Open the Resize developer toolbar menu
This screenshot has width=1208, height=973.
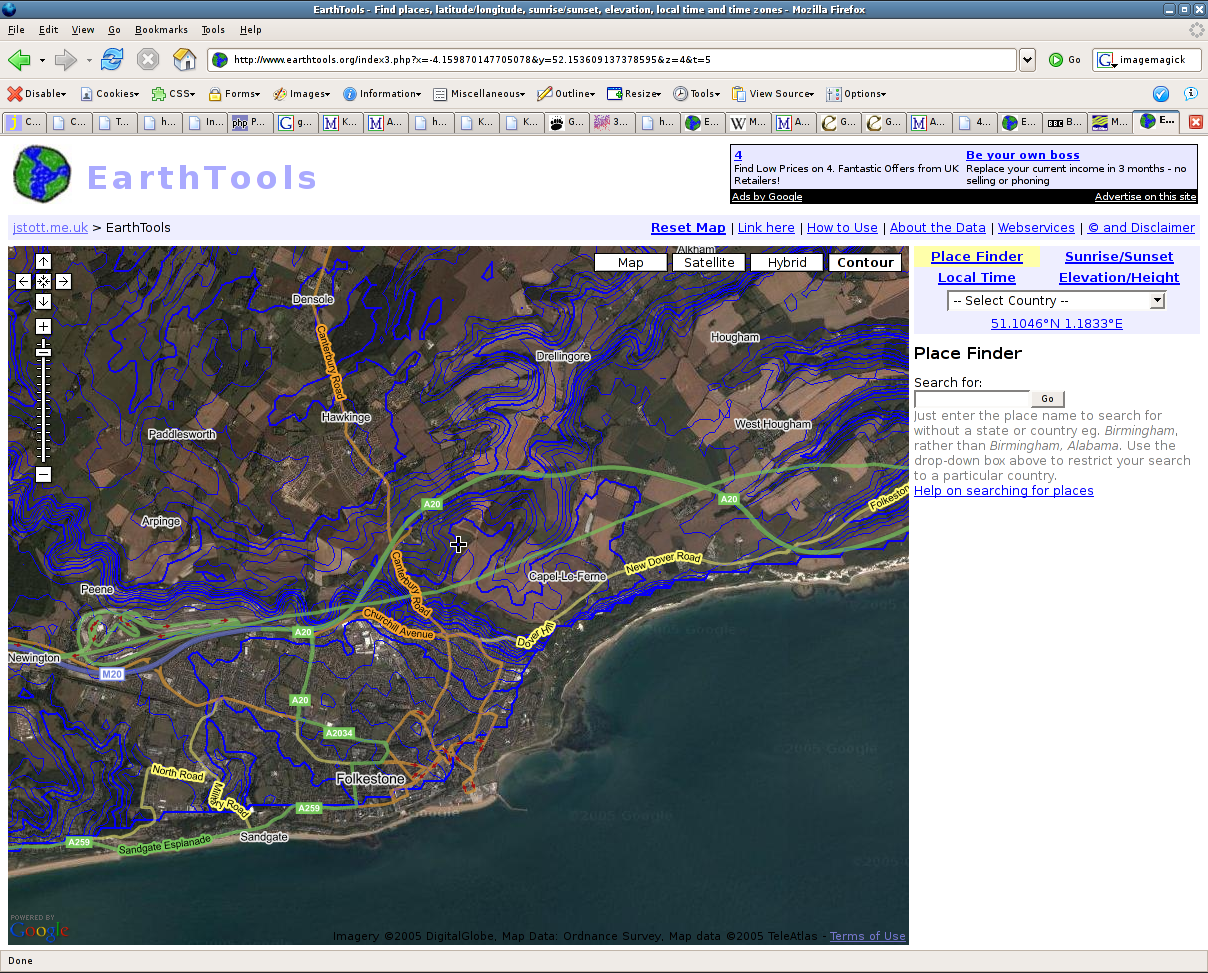point(635,94)
